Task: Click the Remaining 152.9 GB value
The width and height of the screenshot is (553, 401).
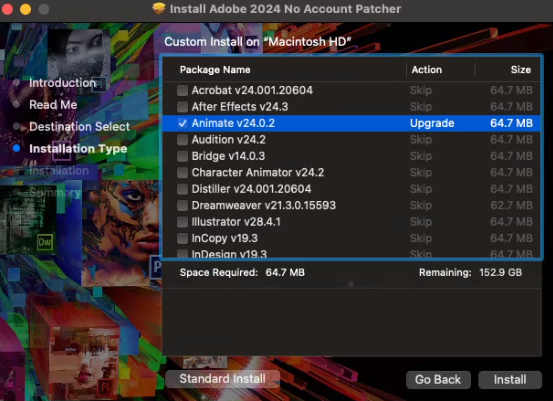Action: (x=500, y=273)
